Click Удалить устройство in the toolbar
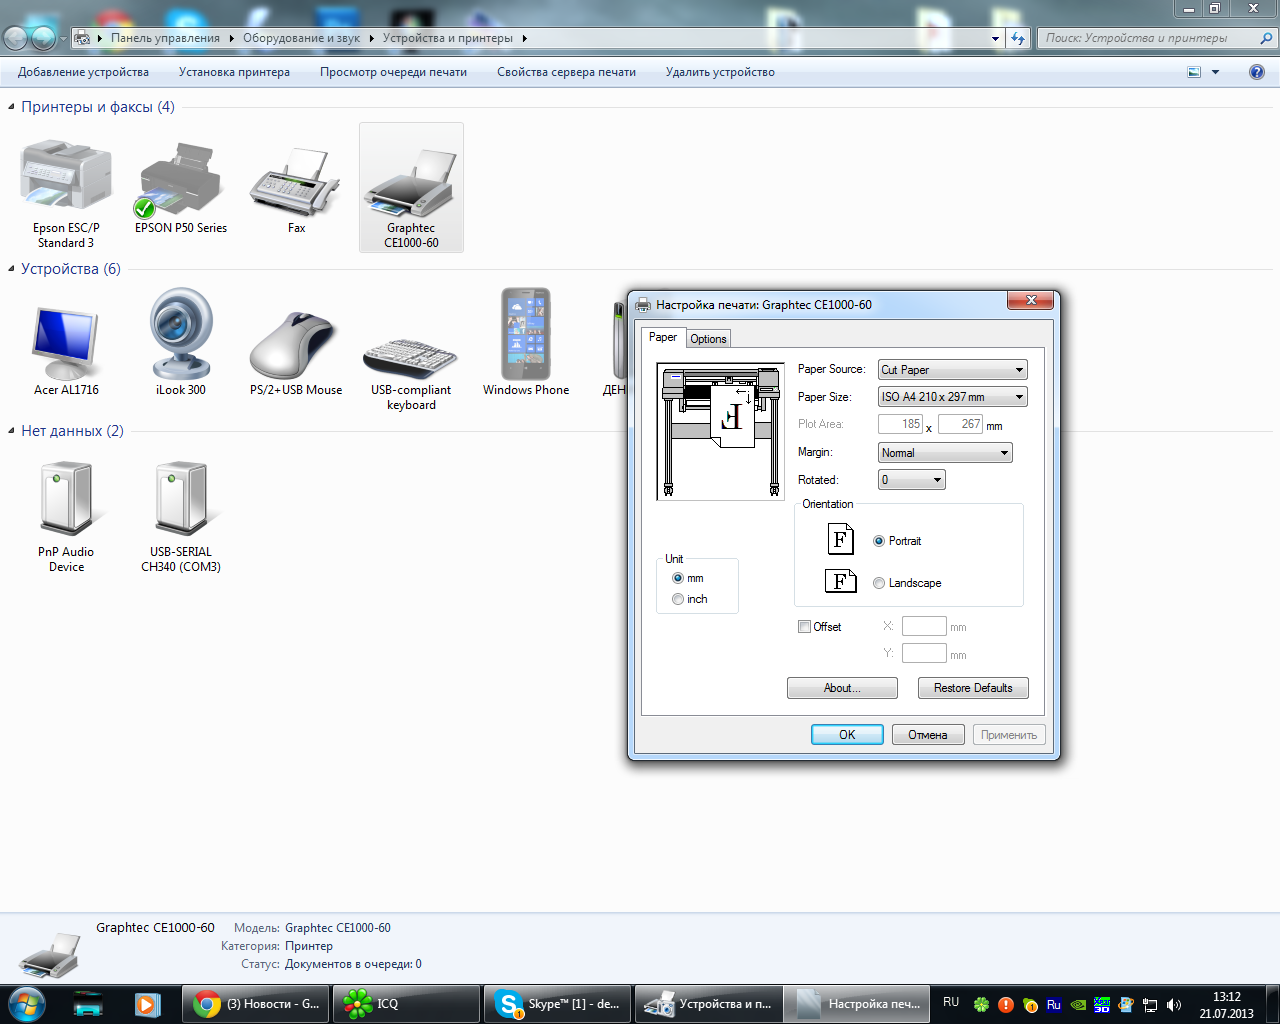 tap(720, 72)
